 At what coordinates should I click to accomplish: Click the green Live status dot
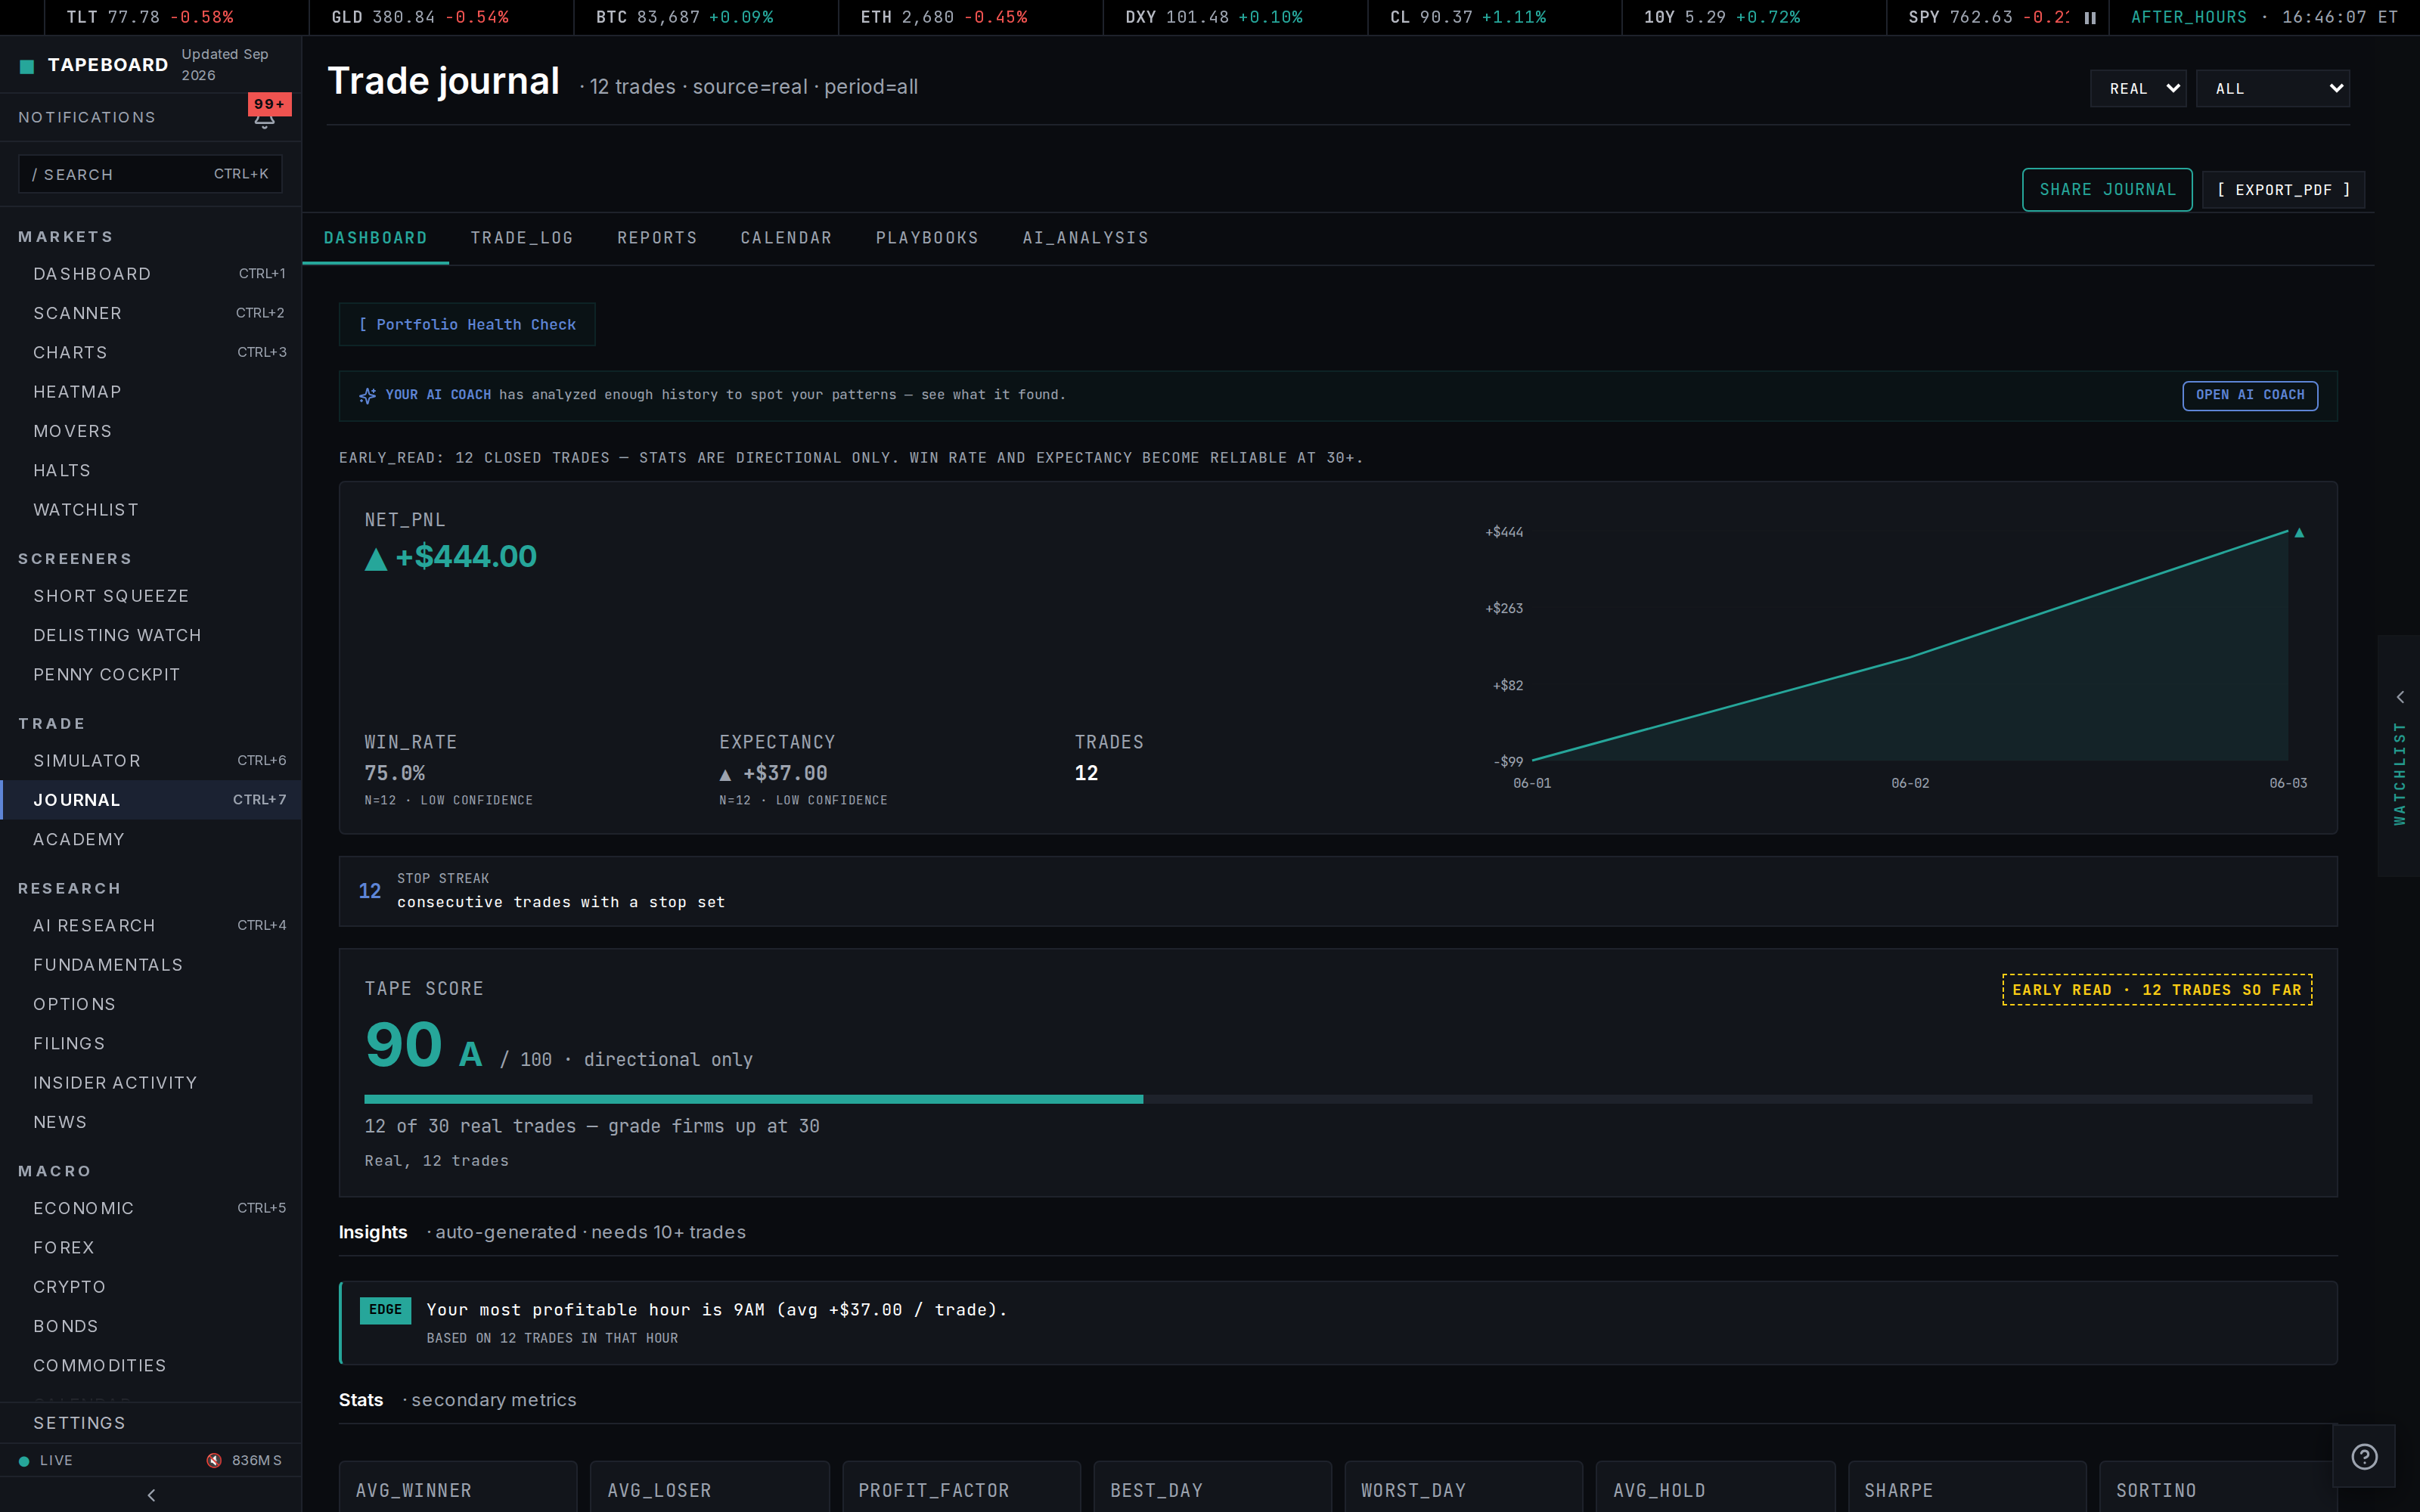[24, 1461]
